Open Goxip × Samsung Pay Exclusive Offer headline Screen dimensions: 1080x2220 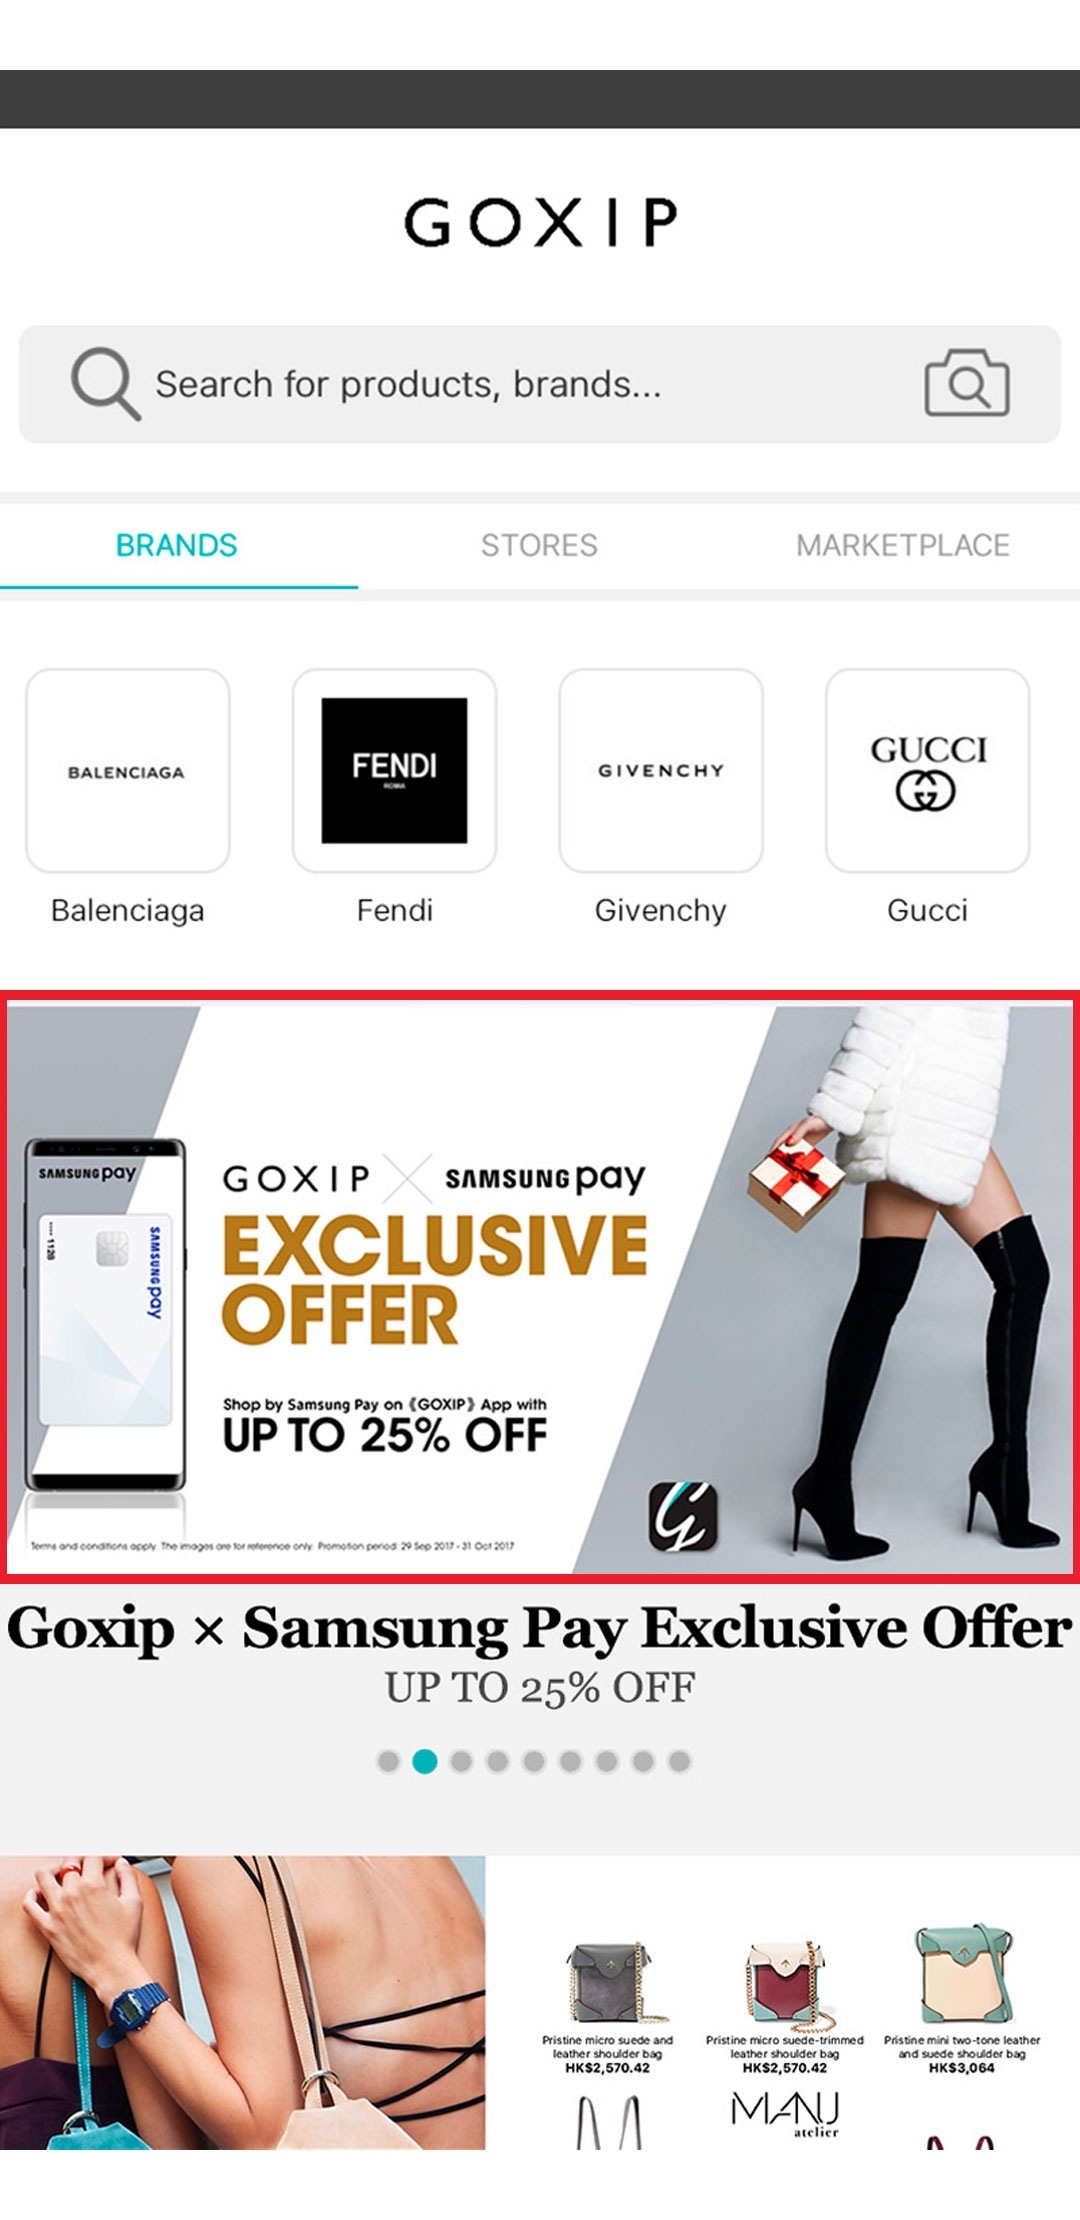click(540, 1627)
